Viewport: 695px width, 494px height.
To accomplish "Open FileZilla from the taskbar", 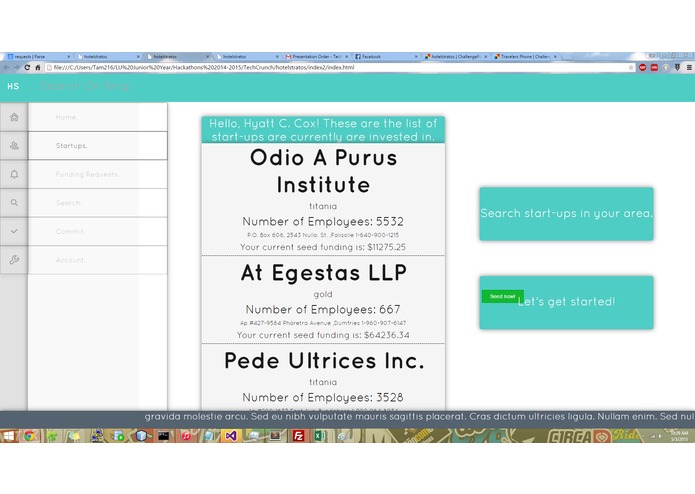I will (x=298, y=436).
